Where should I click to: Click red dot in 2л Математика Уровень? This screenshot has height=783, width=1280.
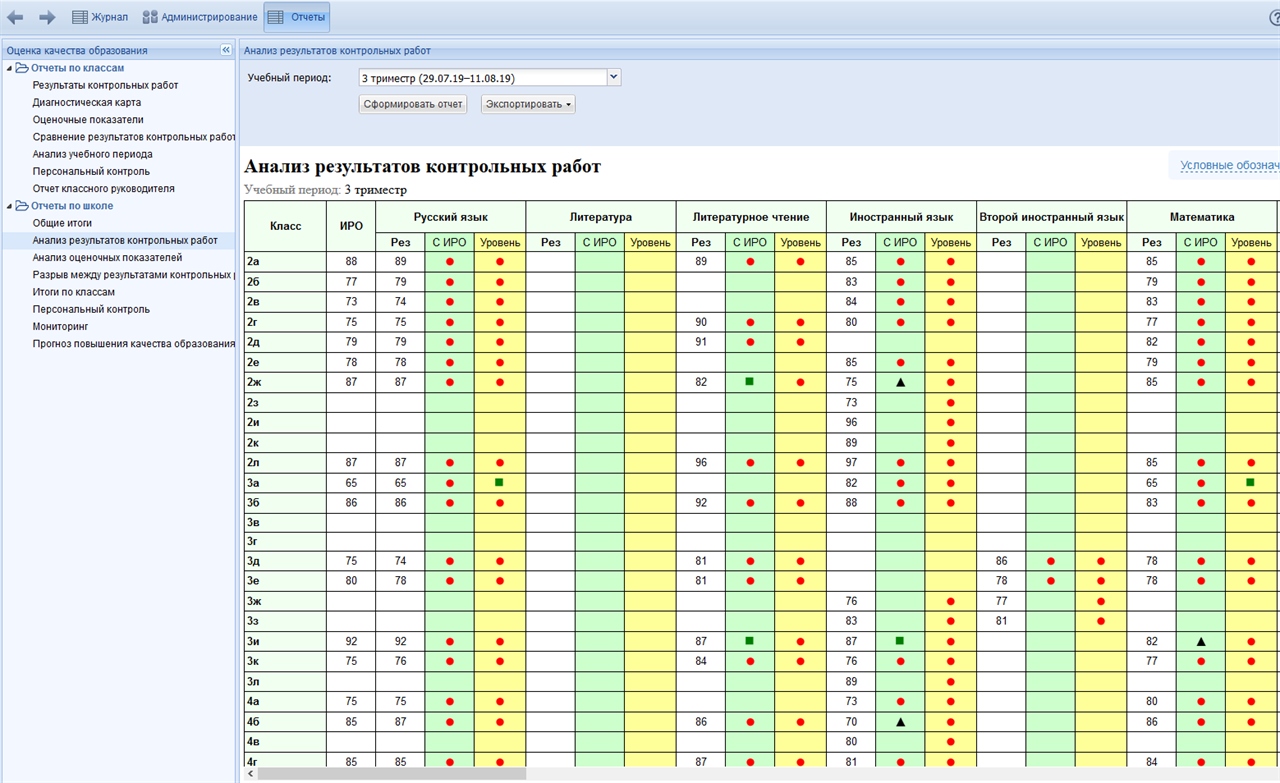(1251, 463)
